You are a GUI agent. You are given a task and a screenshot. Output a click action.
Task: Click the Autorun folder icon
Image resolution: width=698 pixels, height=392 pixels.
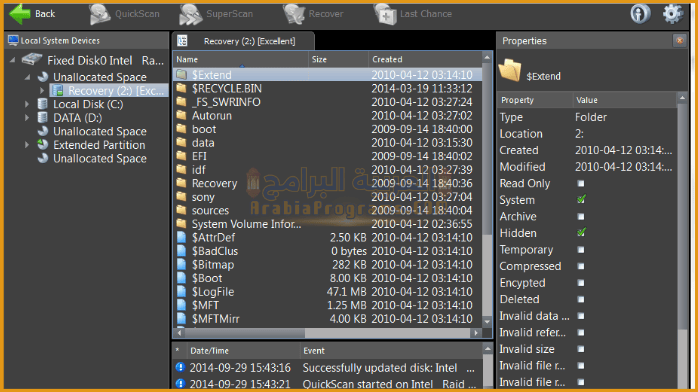(181, 115)
